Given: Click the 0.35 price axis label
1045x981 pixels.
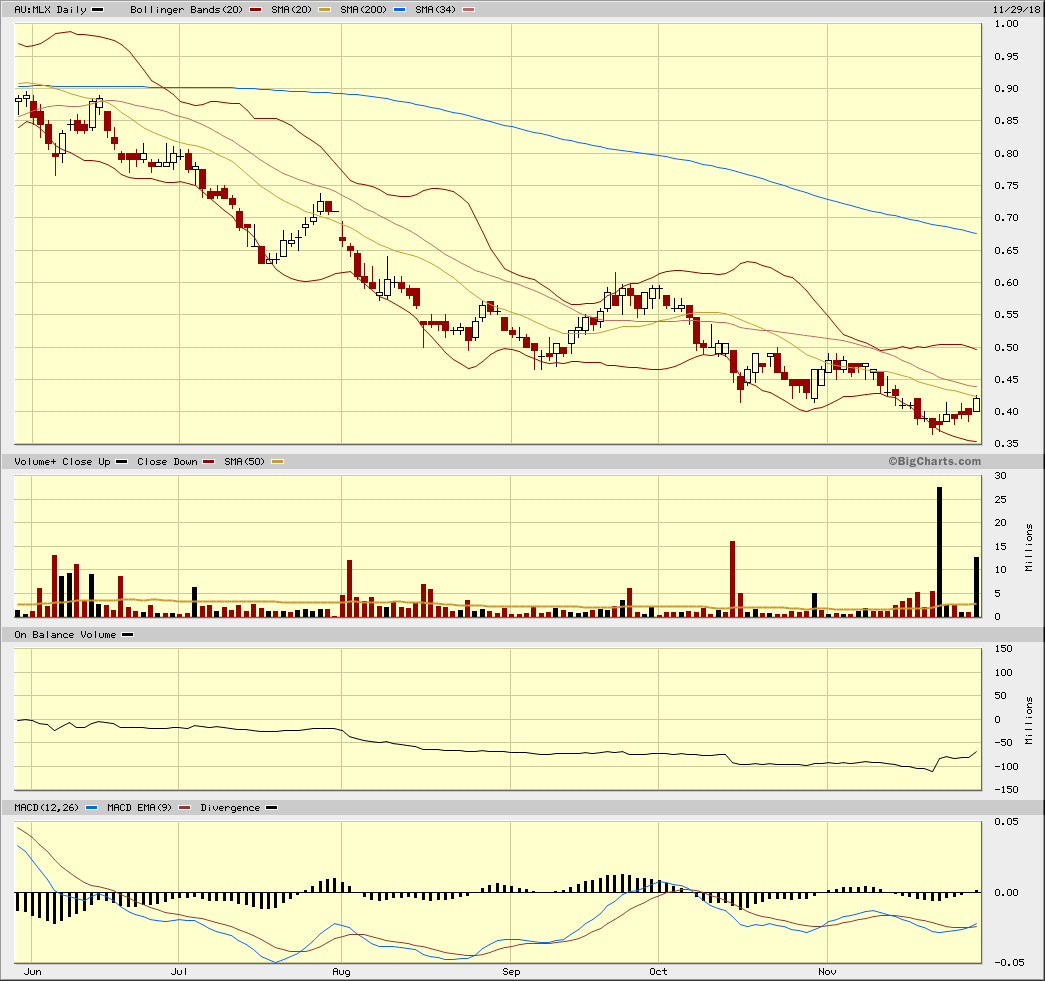Looking at the screenshot, I should click(x=1006, y=444).
